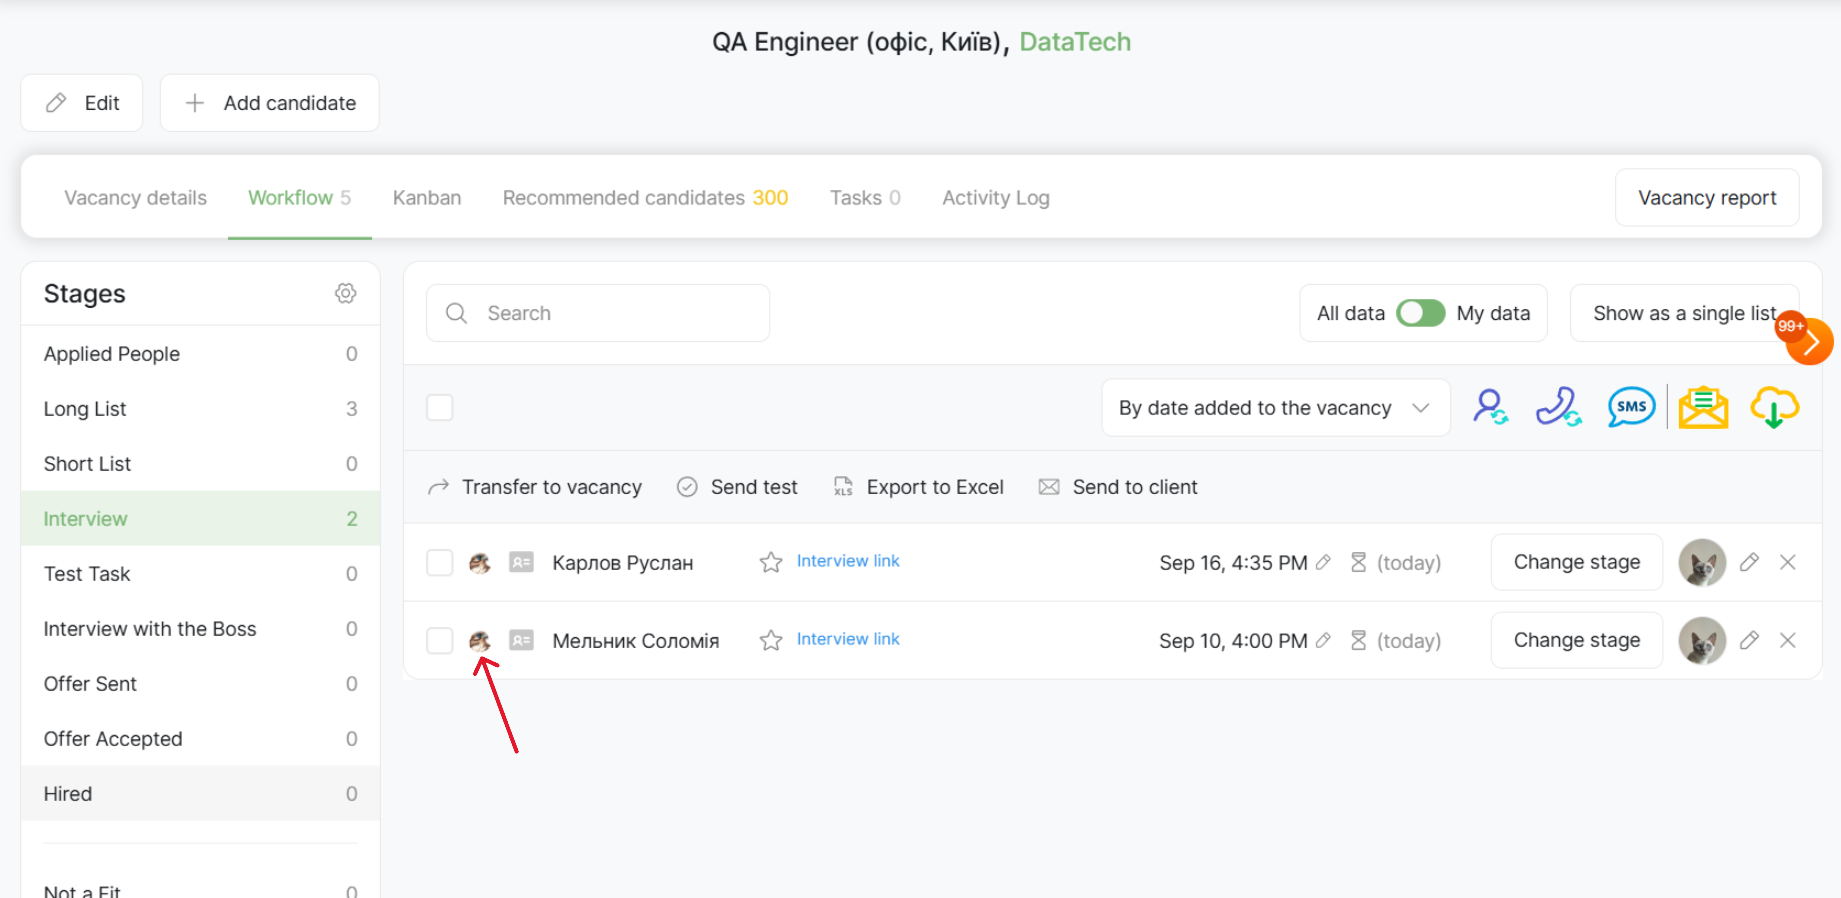The height and width of the screenshot is (898, 1841).
Task: Switch to the Kanban tab
Action: point(427,198)
